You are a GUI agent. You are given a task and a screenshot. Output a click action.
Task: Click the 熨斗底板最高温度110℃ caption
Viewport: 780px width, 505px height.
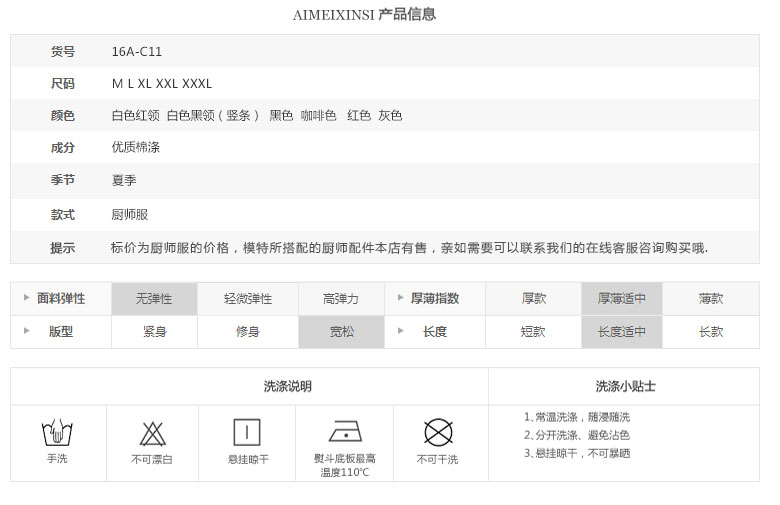coord(345,465)
